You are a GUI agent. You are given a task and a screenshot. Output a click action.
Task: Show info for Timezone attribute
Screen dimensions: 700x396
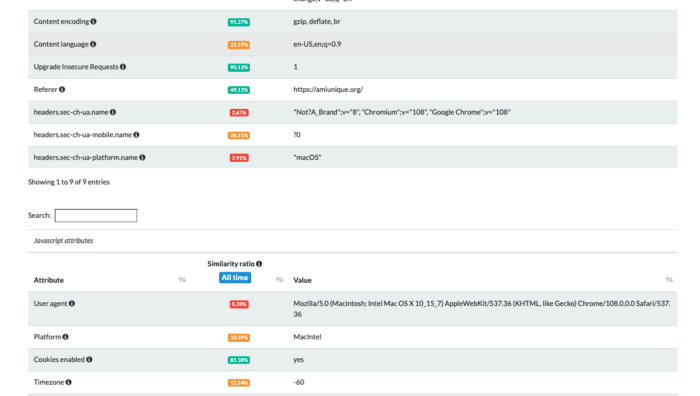68,383
